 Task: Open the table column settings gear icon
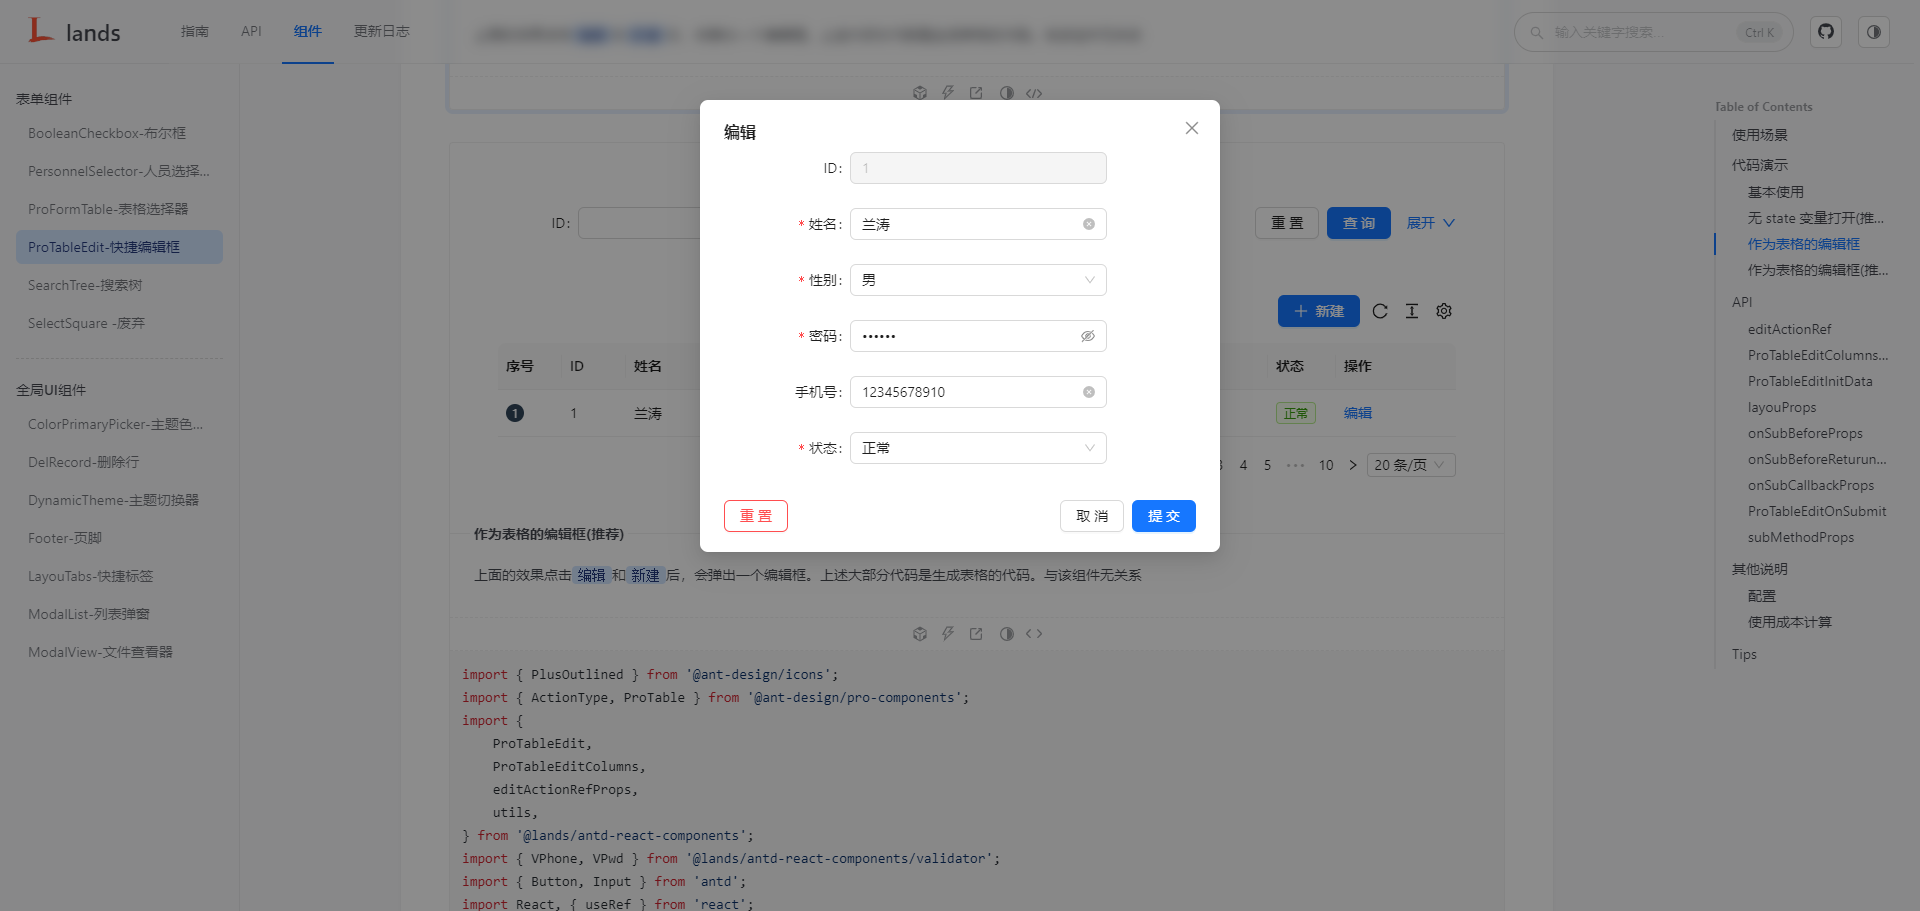click(1444, 311)
